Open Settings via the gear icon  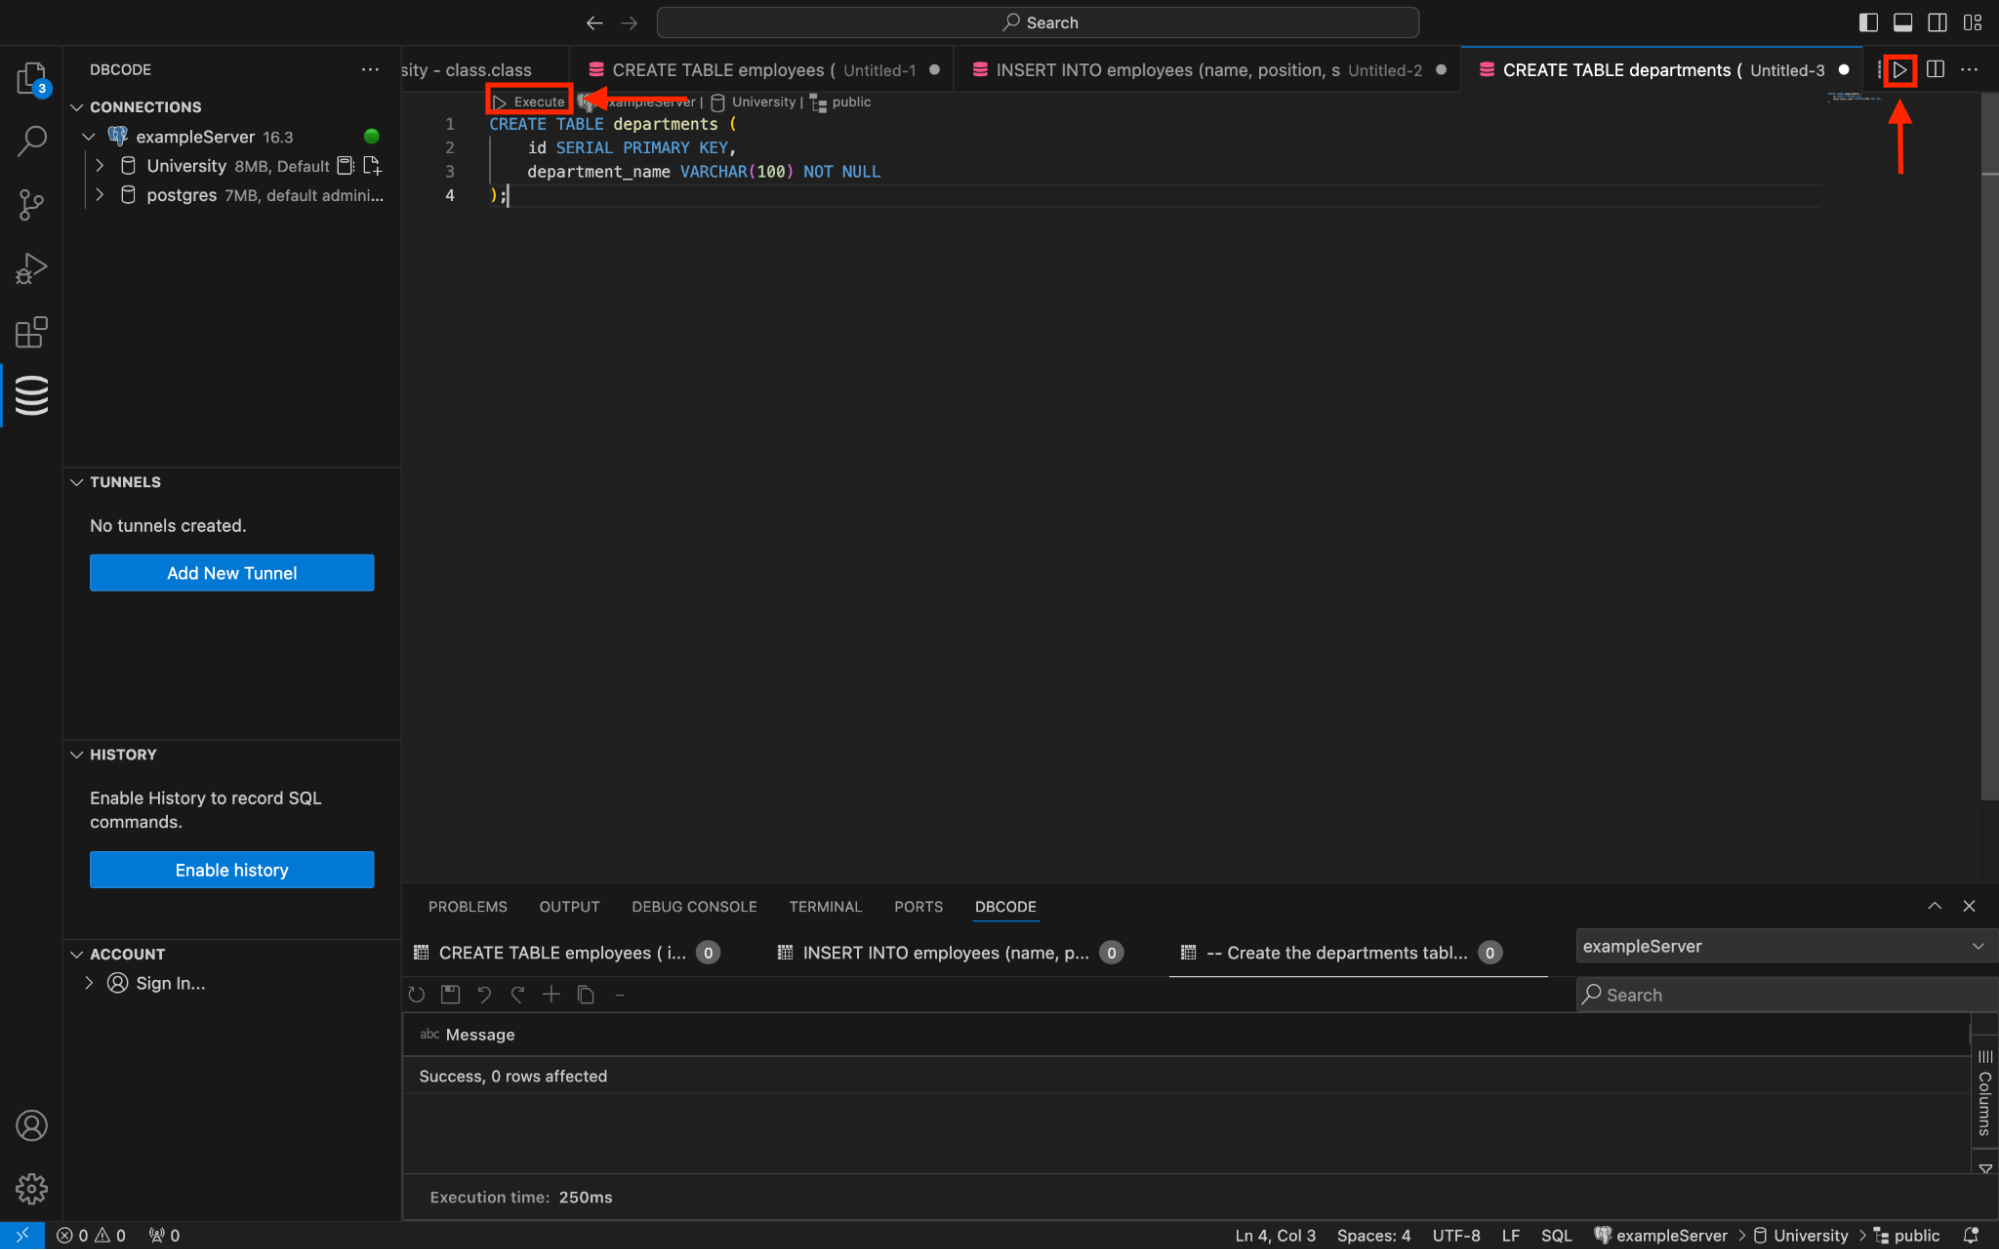pos(30,1189)
